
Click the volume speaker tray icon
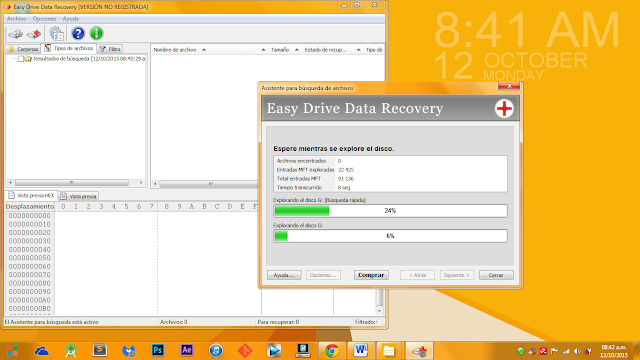tap(577, 351)
